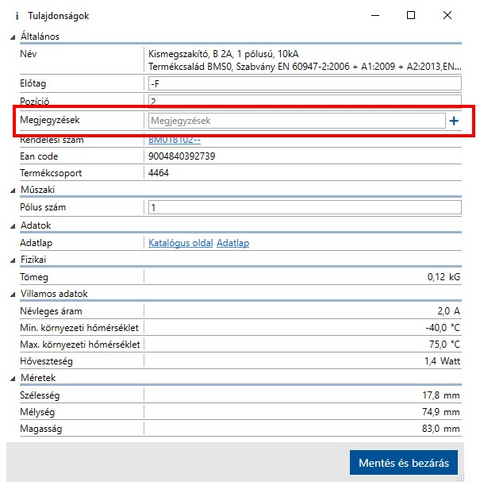Open the Katalógus oldal link

click(180, 243)
